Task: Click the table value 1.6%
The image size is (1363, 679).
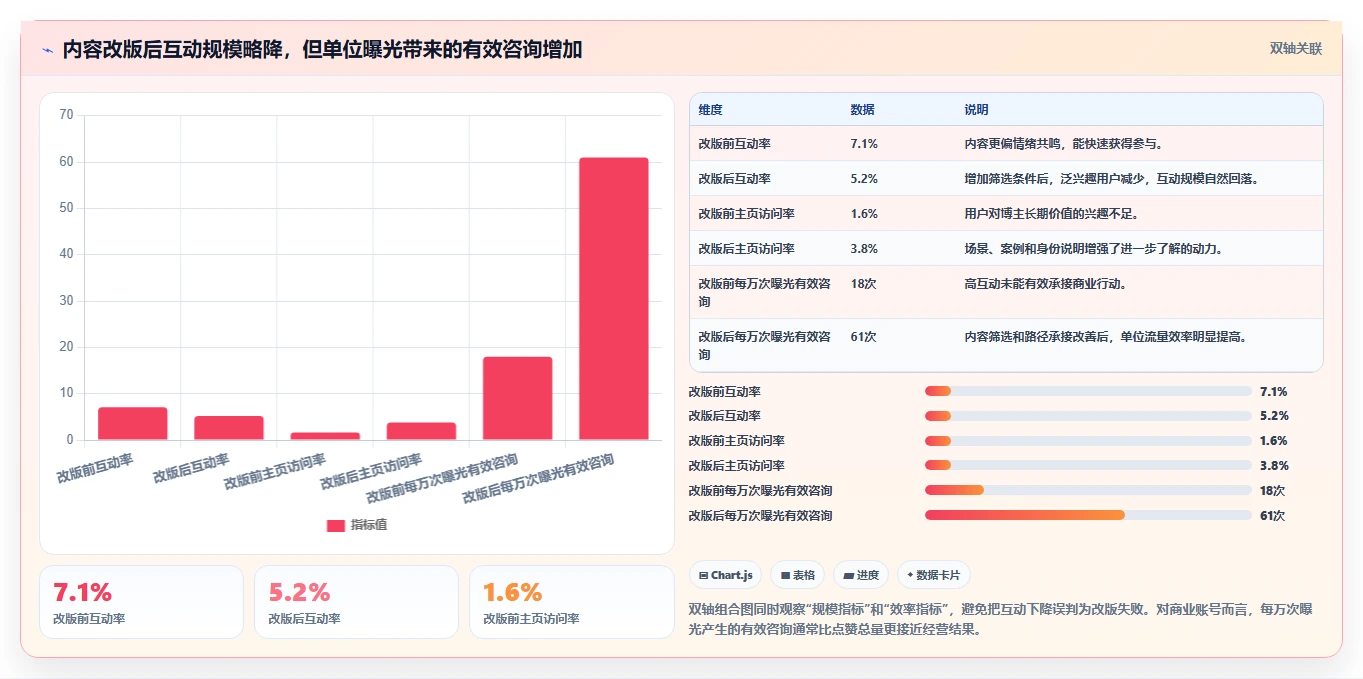Action: click(x=864, y=214)
